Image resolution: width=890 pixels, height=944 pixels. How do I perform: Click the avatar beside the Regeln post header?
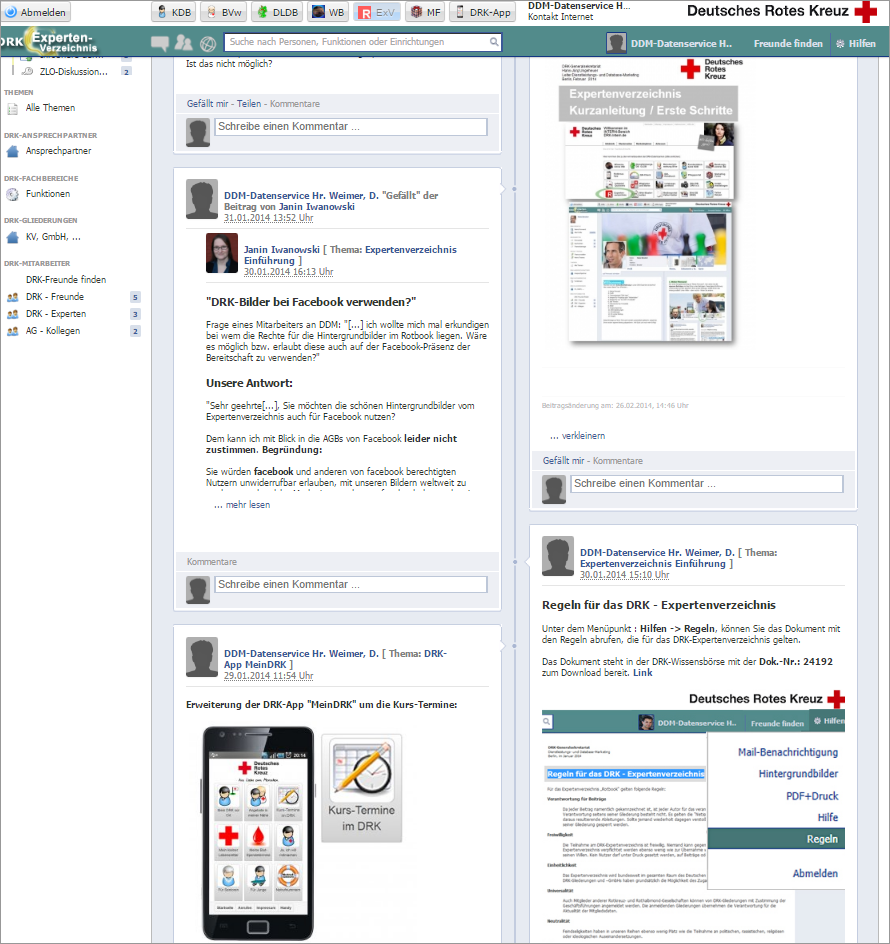pyautogui.click(x=558, y=556)
